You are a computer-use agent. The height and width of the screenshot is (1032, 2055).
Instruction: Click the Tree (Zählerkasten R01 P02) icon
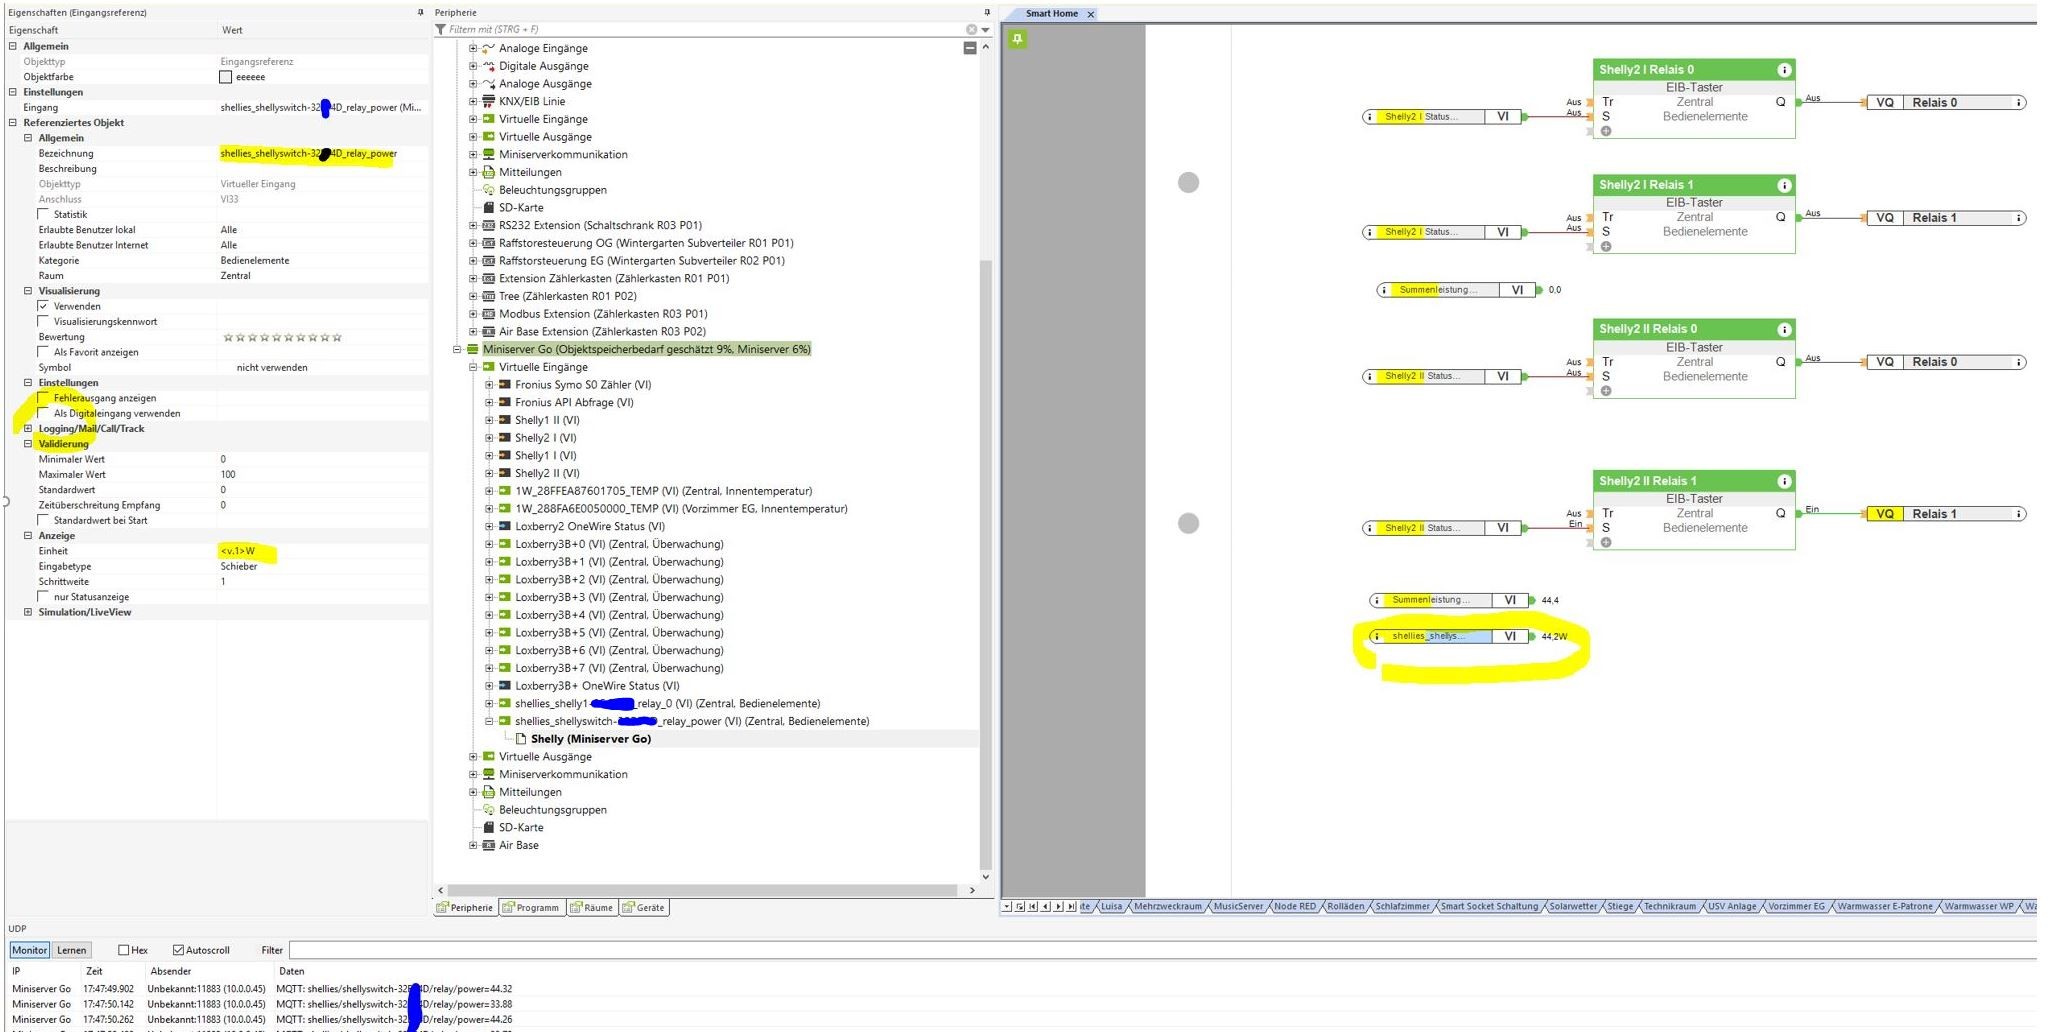click(488, 296)
